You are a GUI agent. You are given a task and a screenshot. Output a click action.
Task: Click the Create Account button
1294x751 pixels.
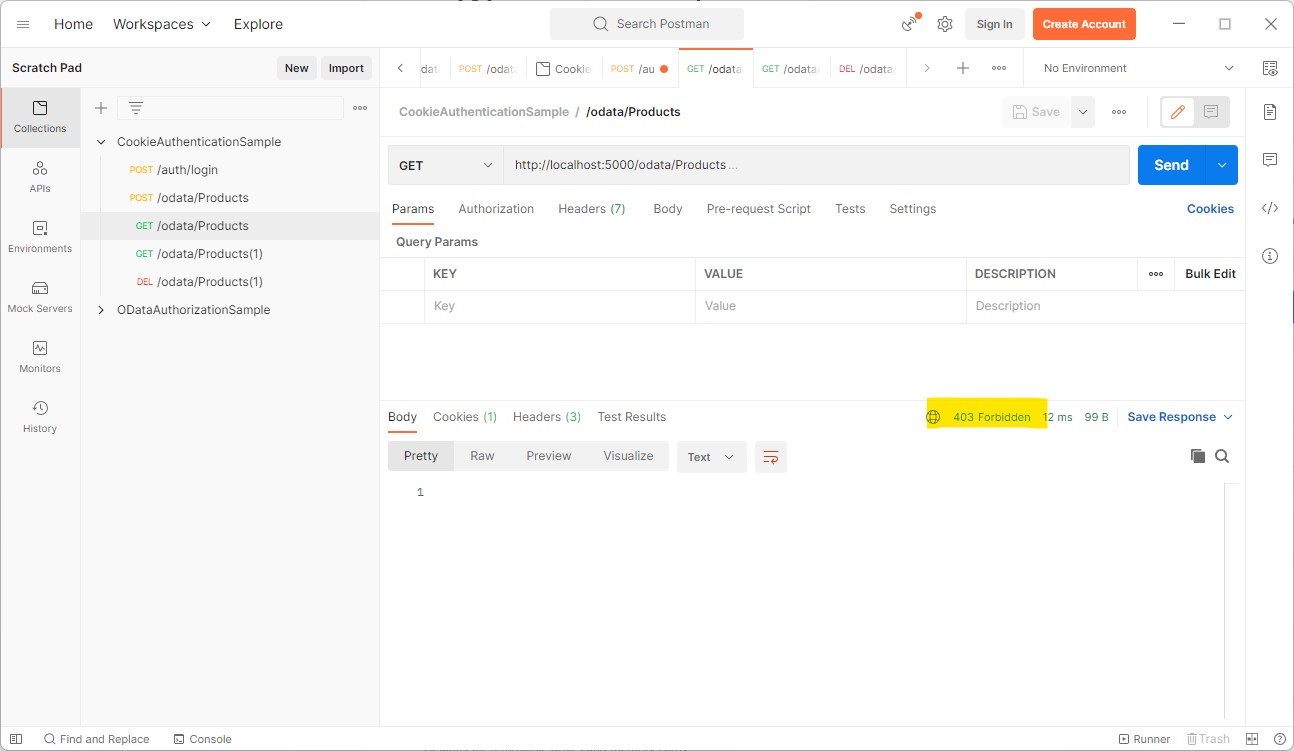coord(1084,24)
